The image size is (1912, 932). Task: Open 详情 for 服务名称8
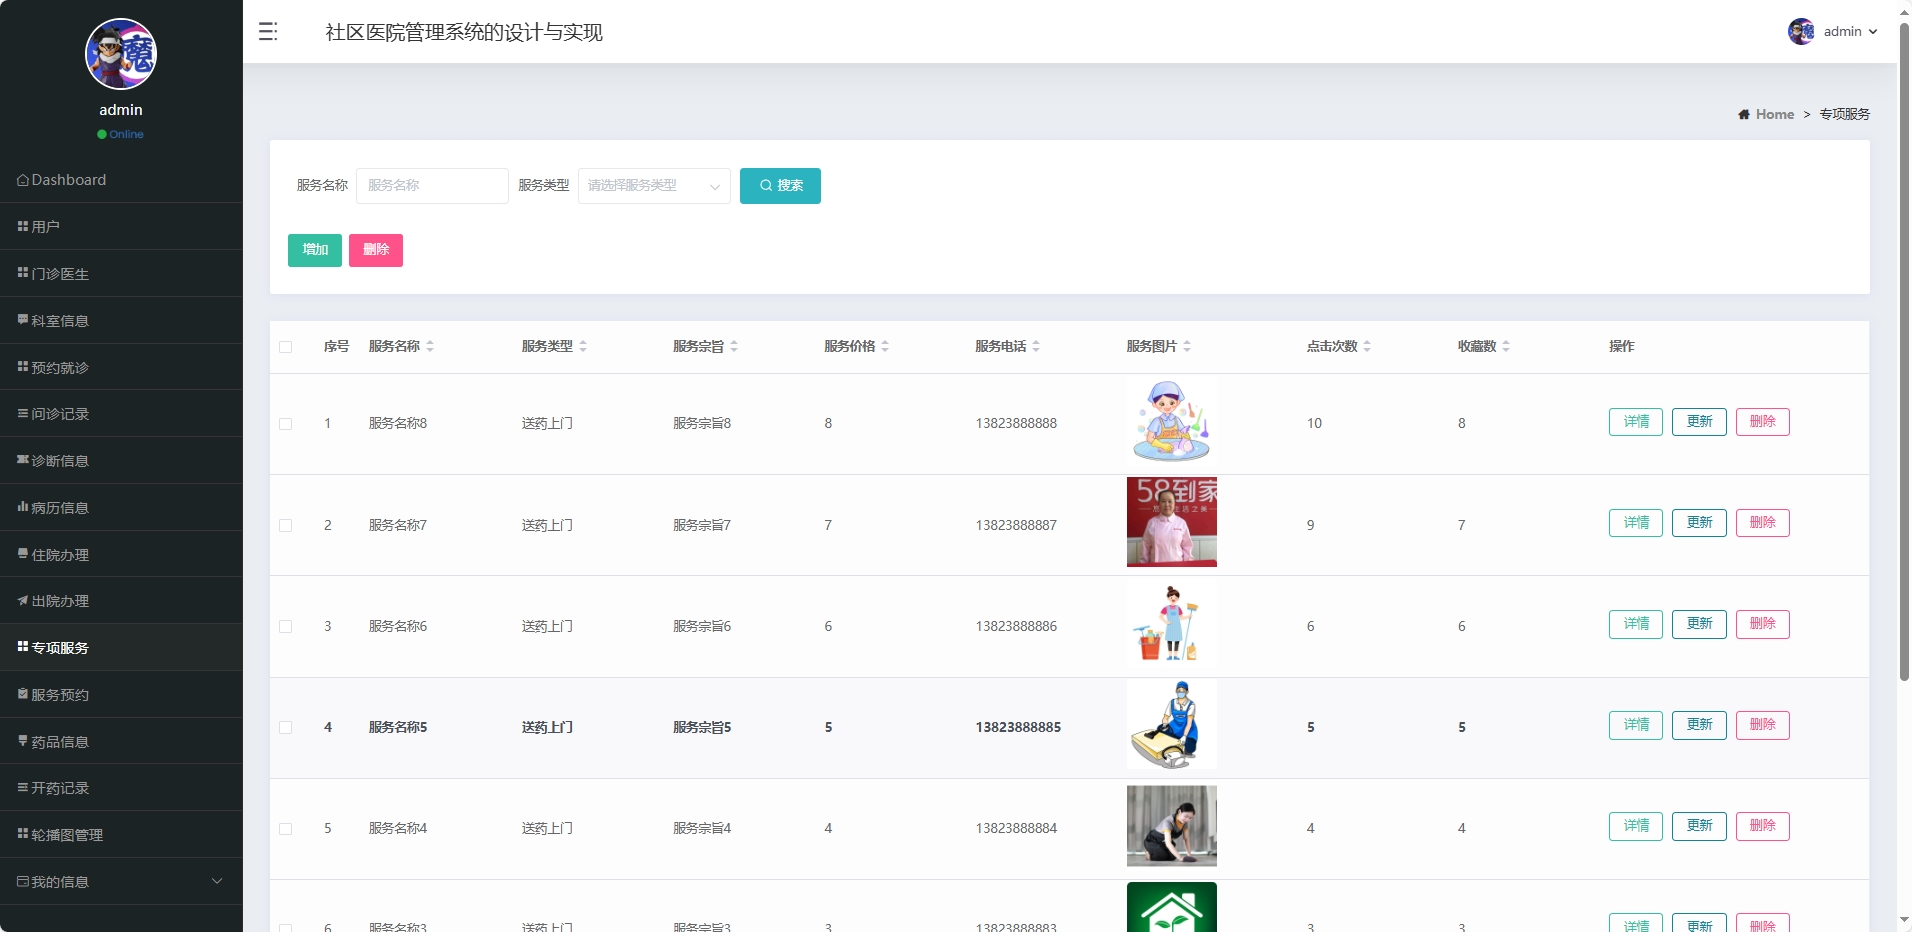pos(1636,422)
